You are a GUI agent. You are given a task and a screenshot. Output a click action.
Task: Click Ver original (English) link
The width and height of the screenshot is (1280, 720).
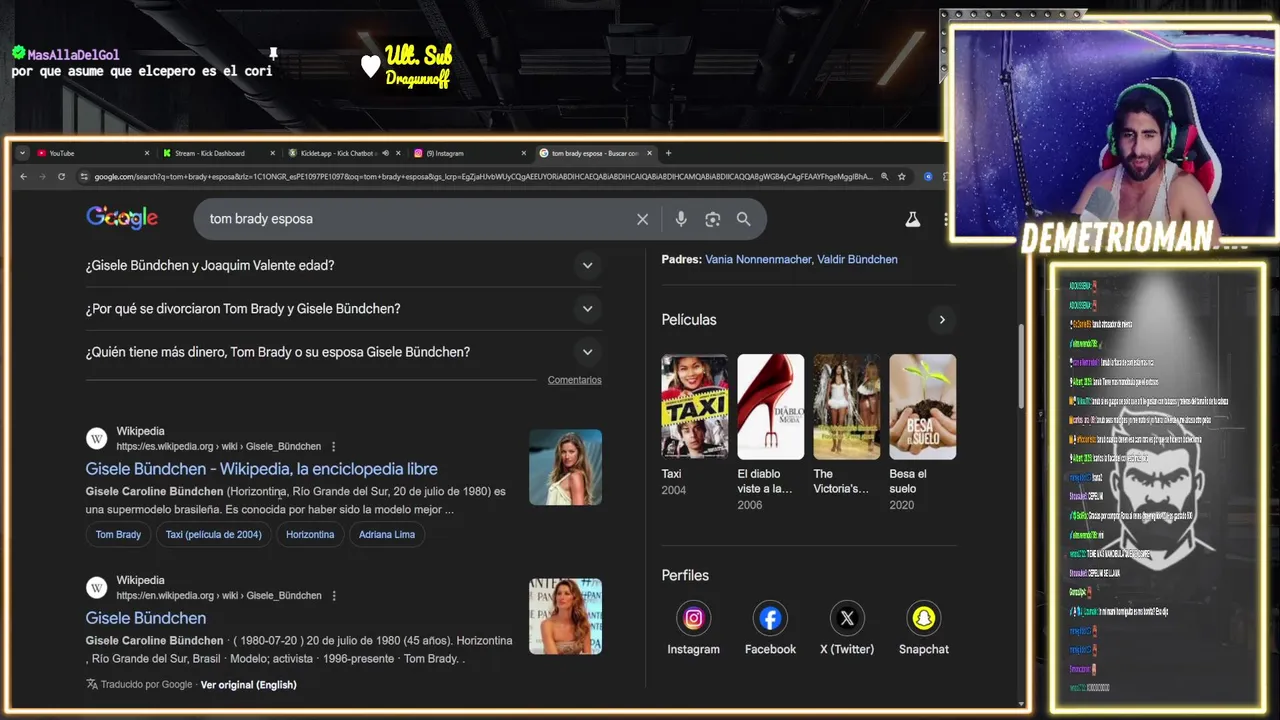click(x=249, y=685)
